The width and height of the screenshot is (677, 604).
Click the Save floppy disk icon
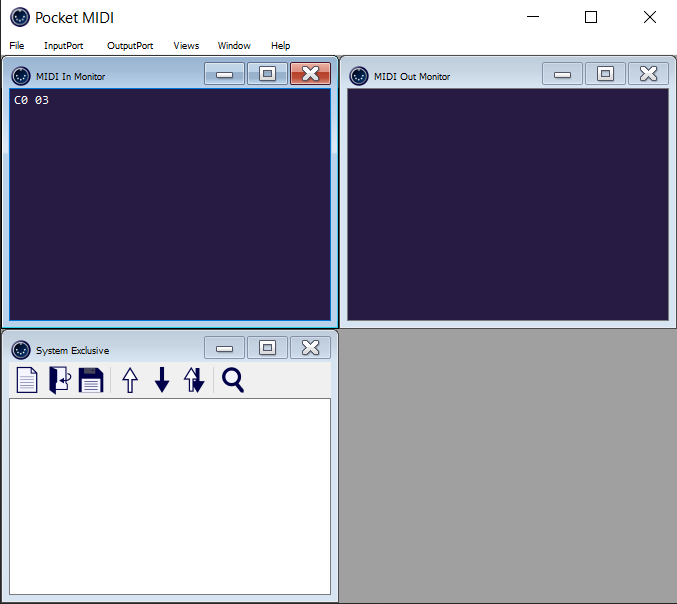point(91,380)
